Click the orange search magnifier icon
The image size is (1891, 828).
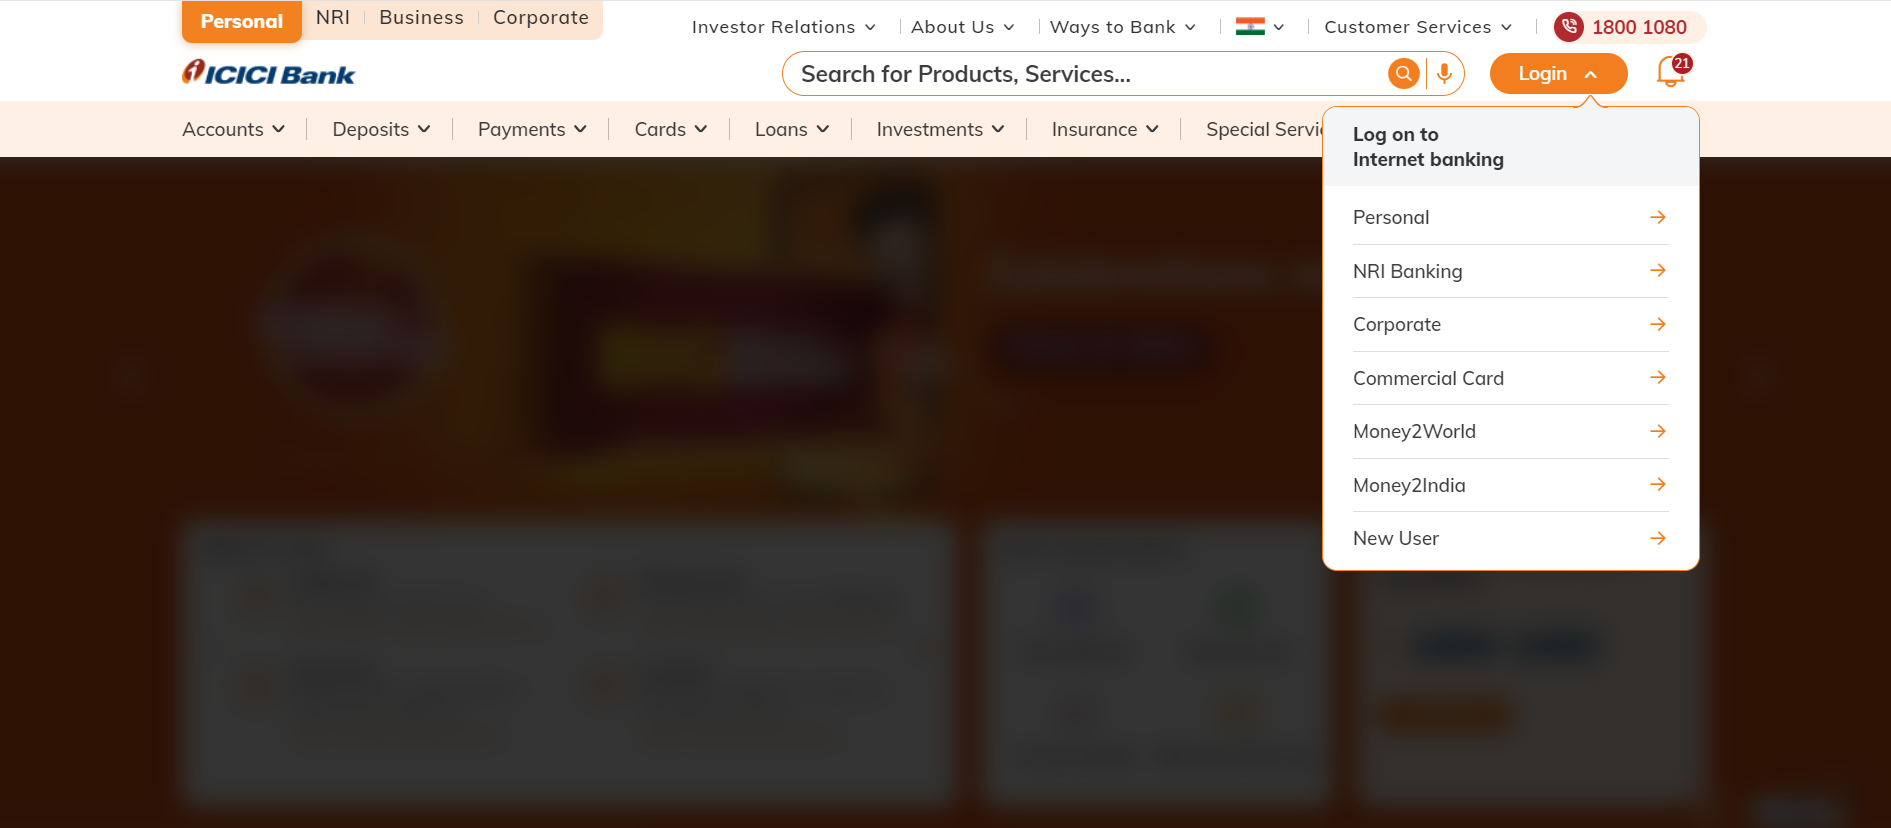click(x=1404, y=73)
